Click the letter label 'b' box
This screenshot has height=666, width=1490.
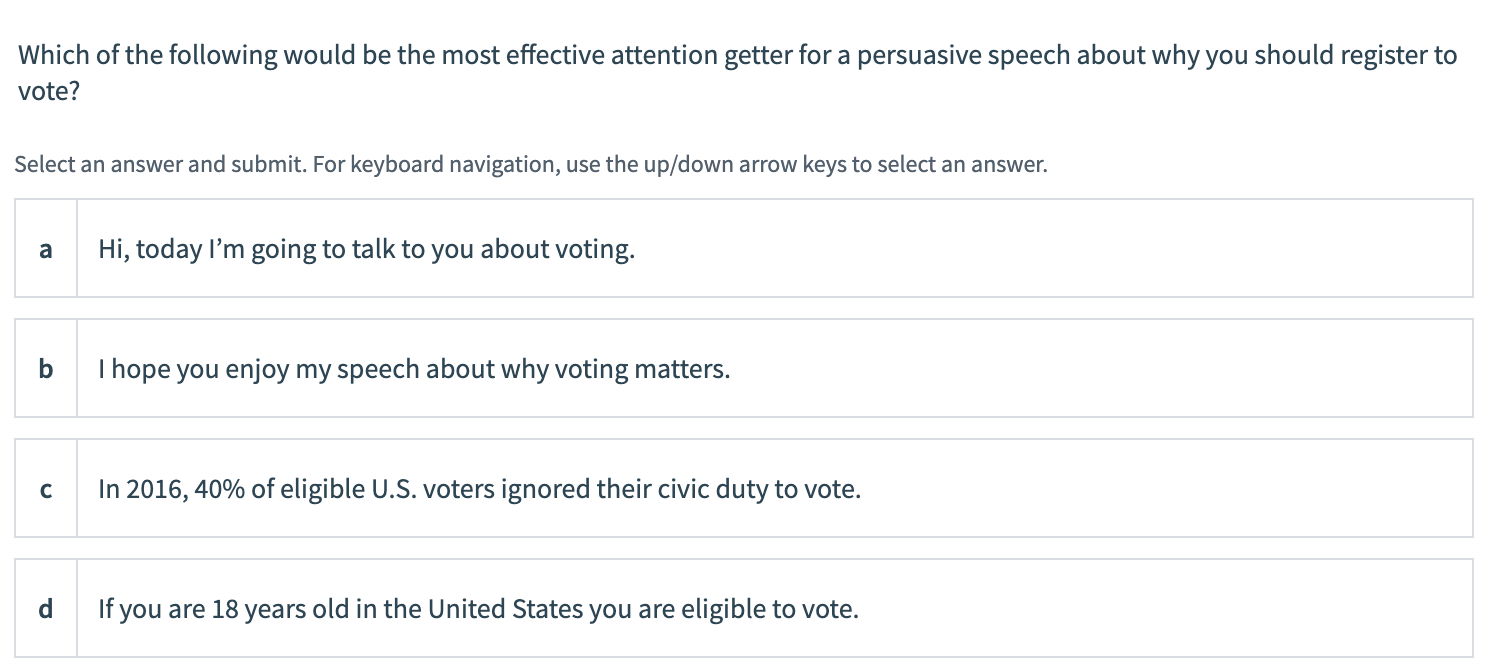(x=46, y=368)
